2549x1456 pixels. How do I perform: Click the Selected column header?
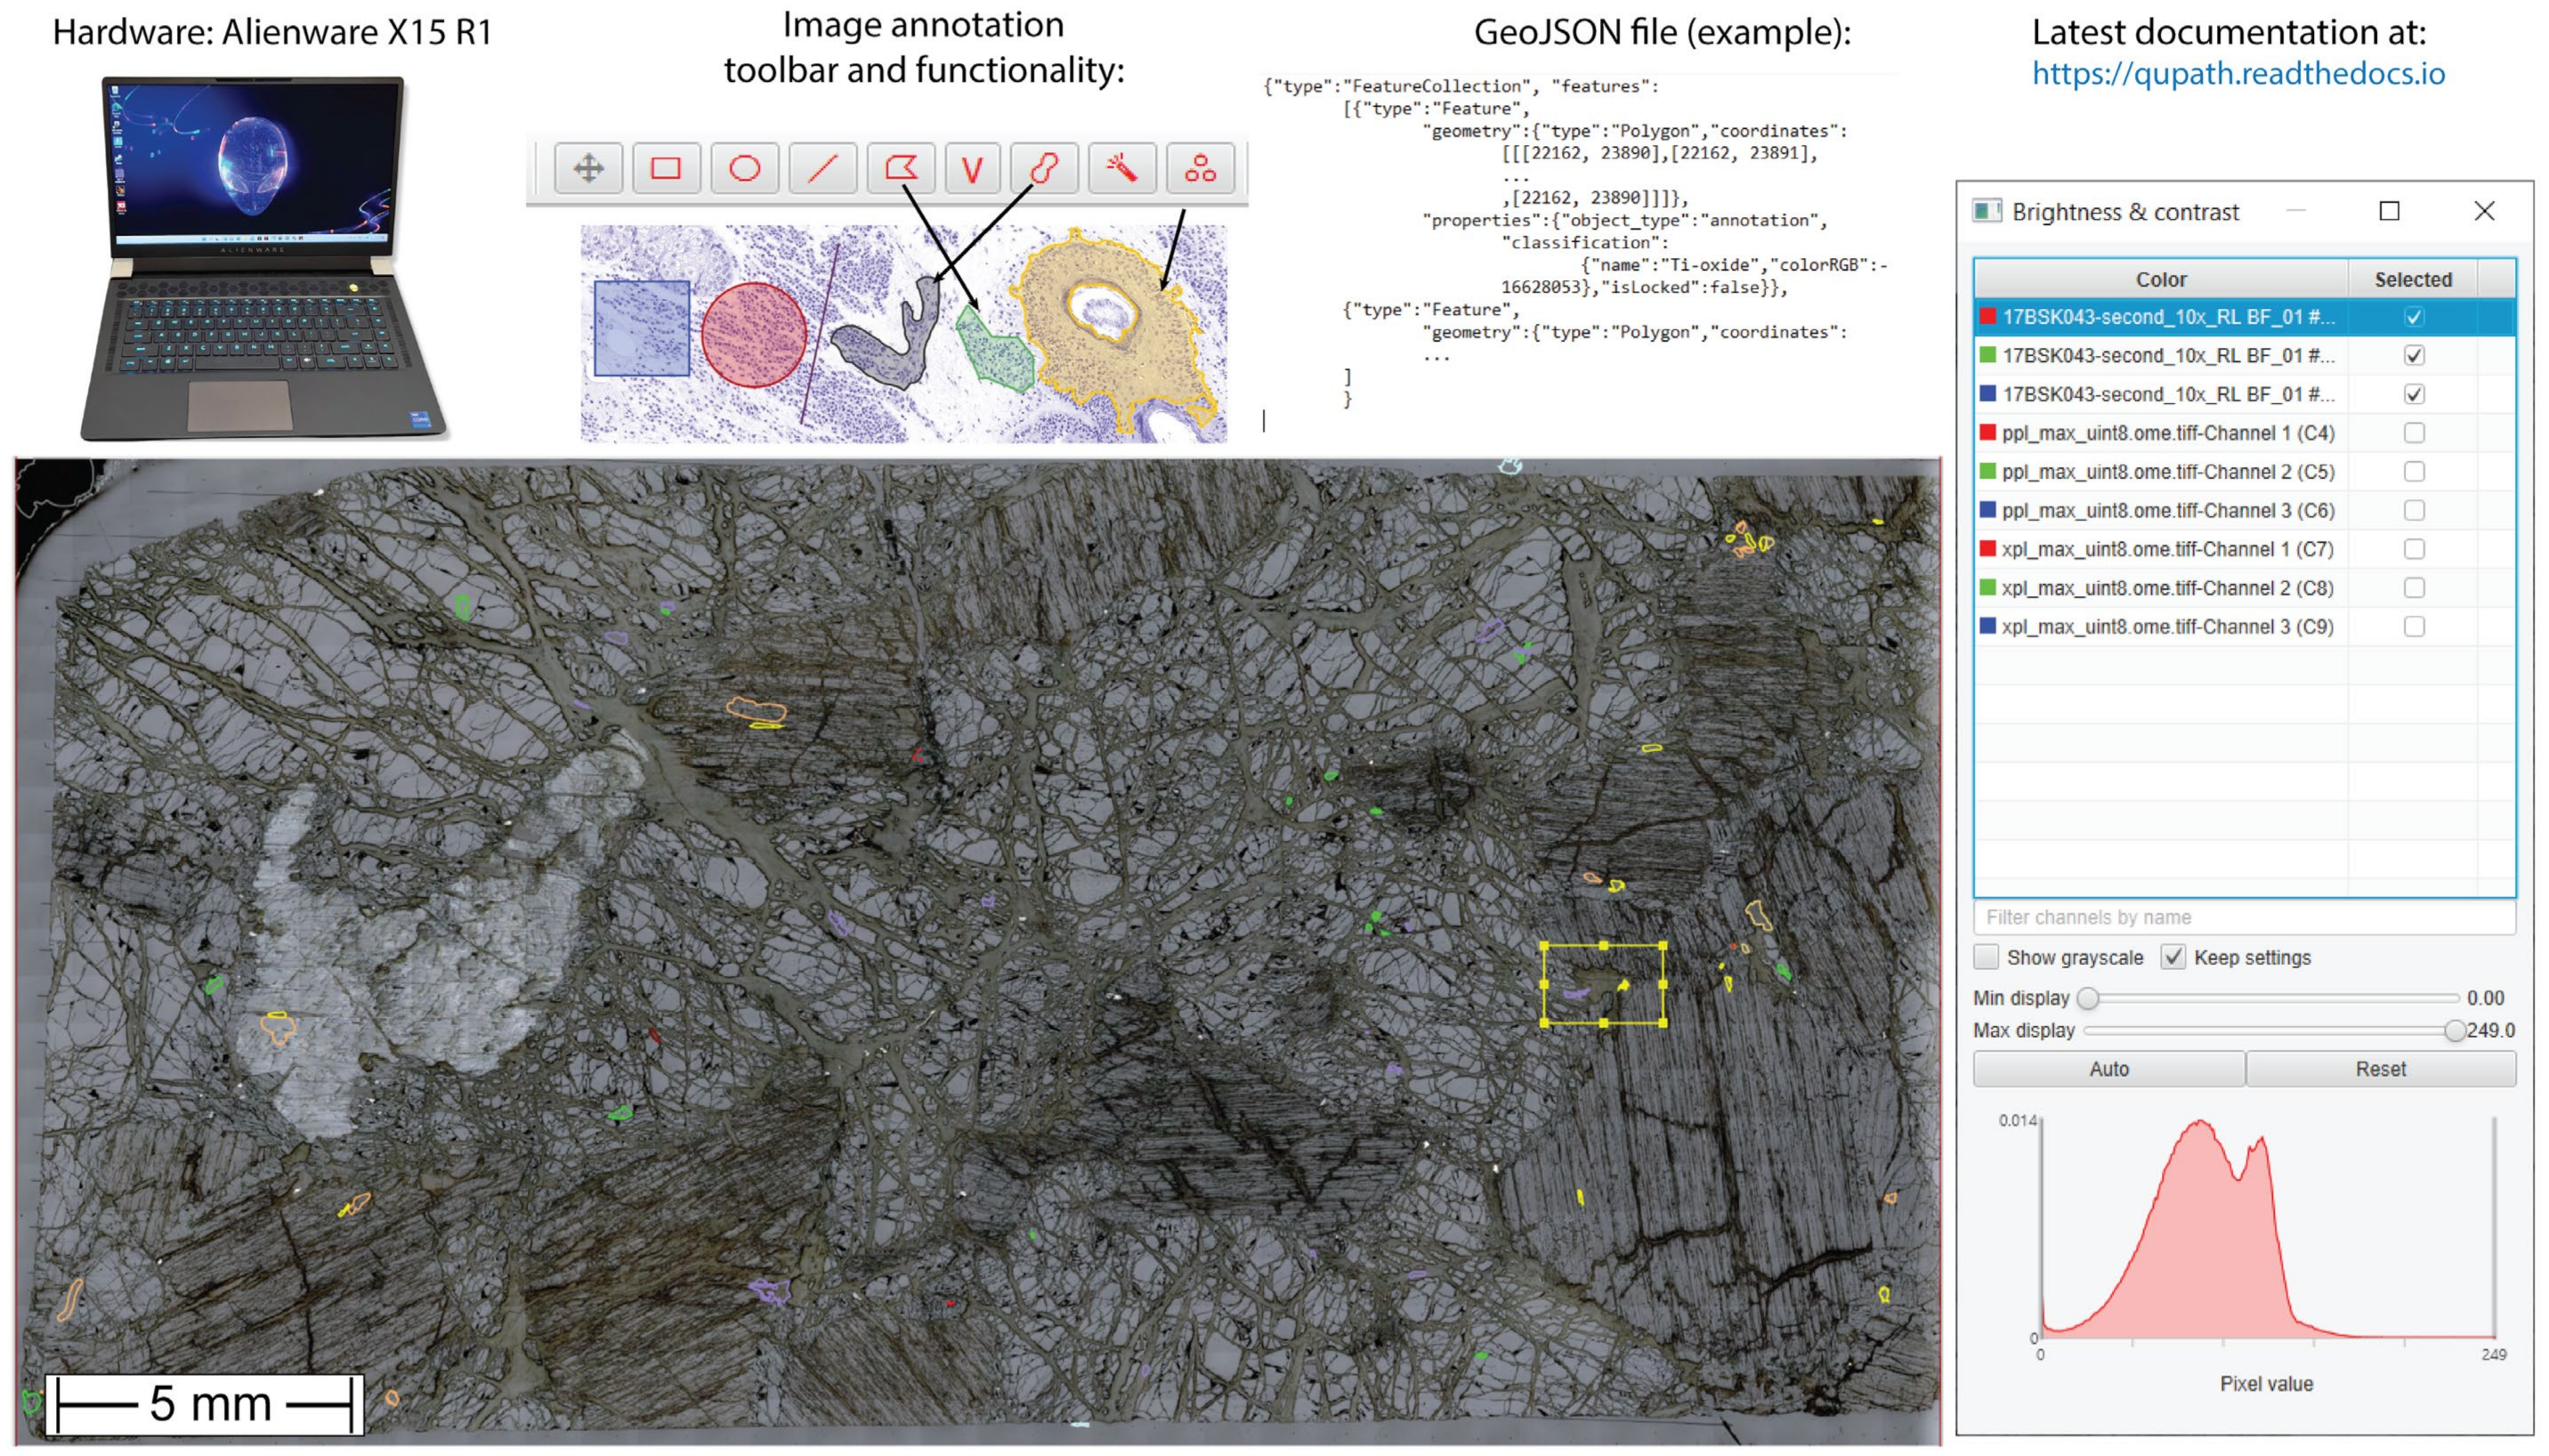(2412, 279)
